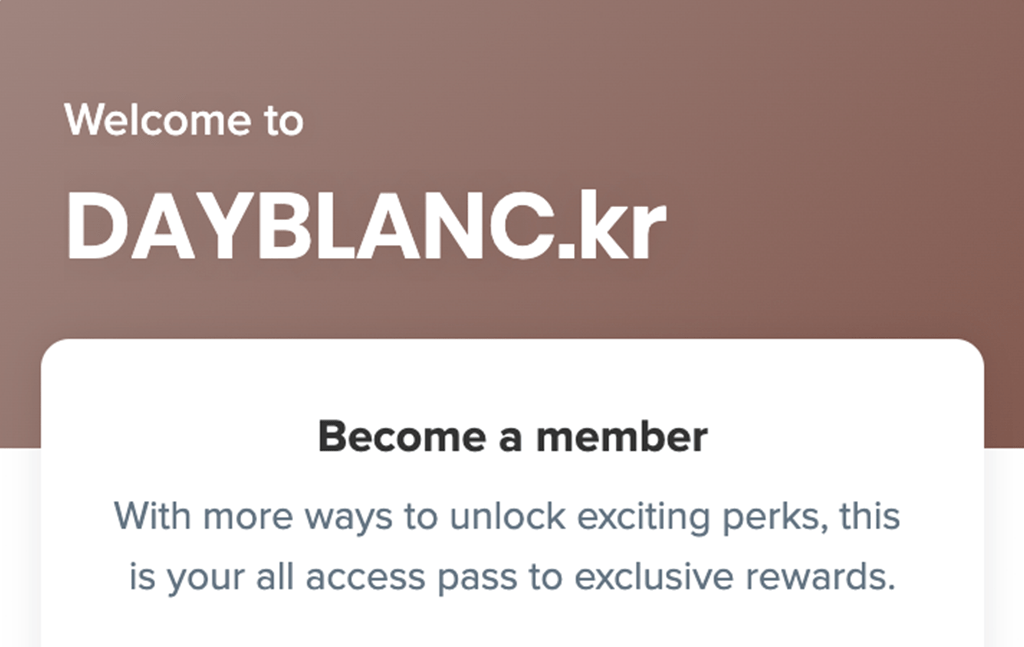Click the "Welcome to" greeting text

click(184, 121)
